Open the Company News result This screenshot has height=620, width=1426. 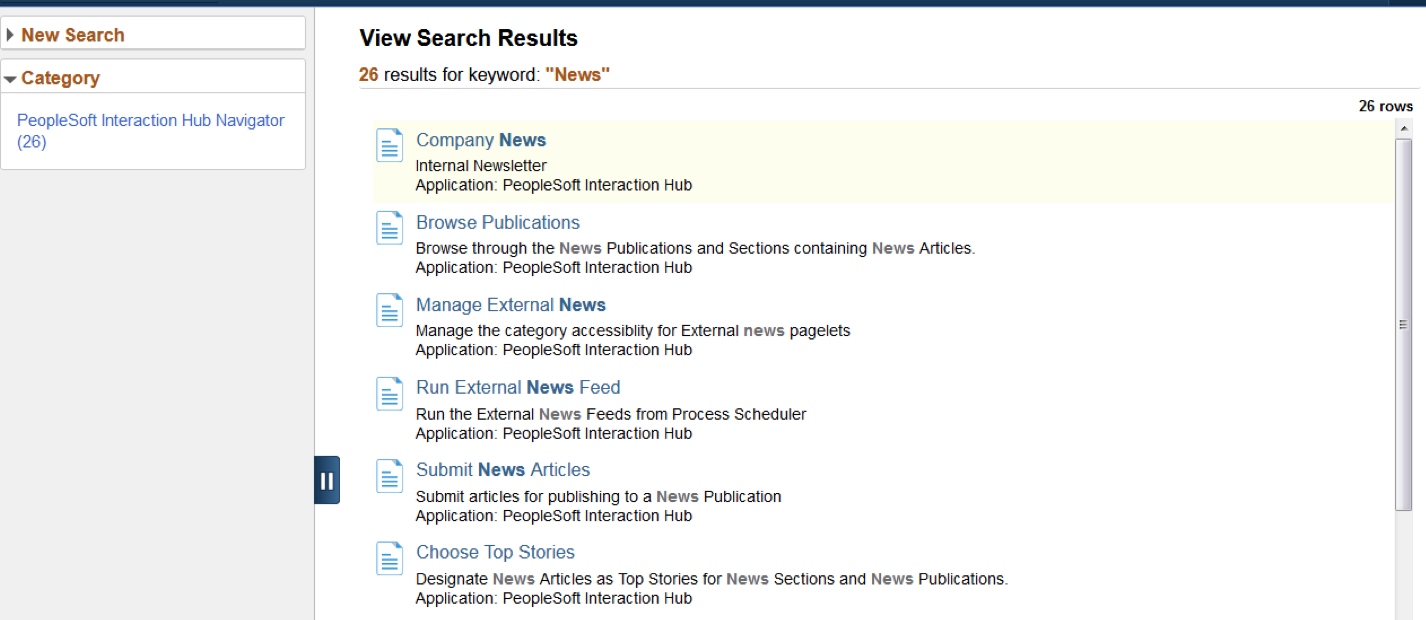coord(480,140)
